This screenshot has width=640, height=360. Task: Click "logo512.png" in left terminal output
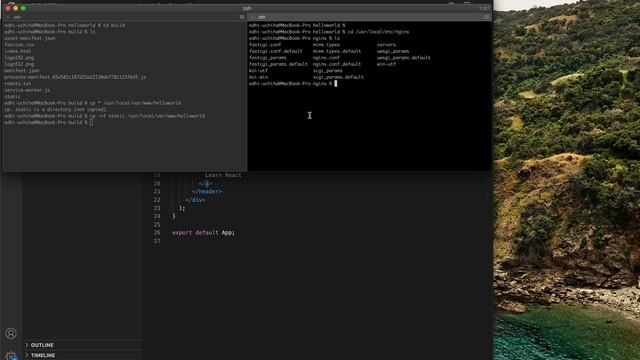[x=19, y=64]
